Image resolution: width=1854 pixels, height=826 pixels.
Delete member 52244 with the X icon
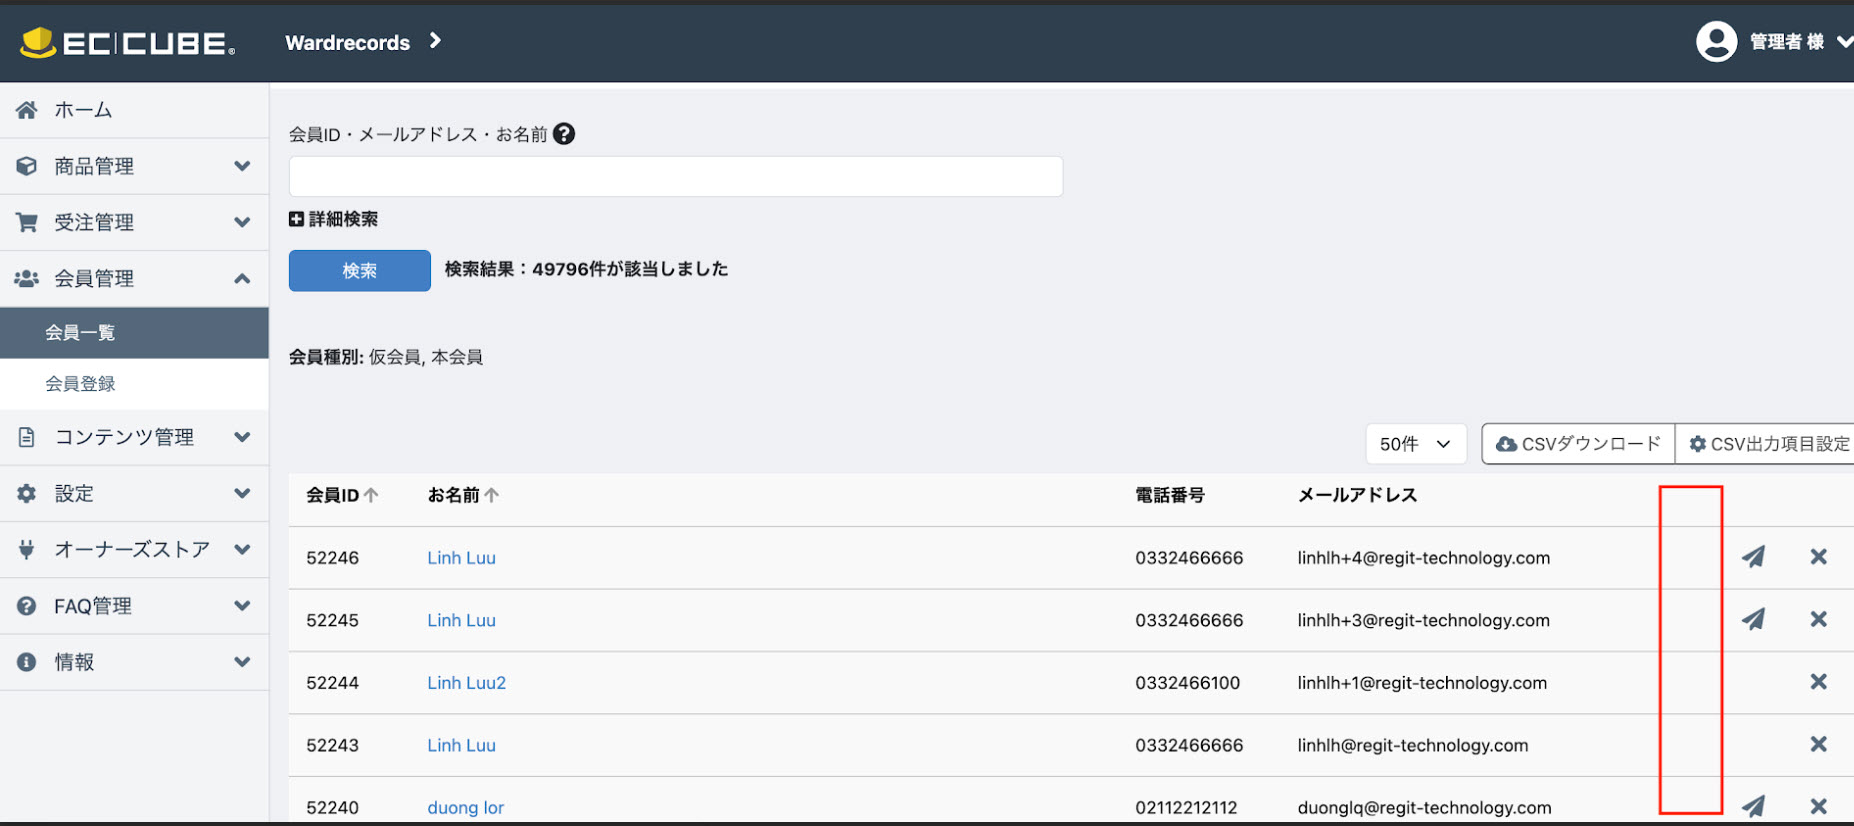(x=1818, y=682)
